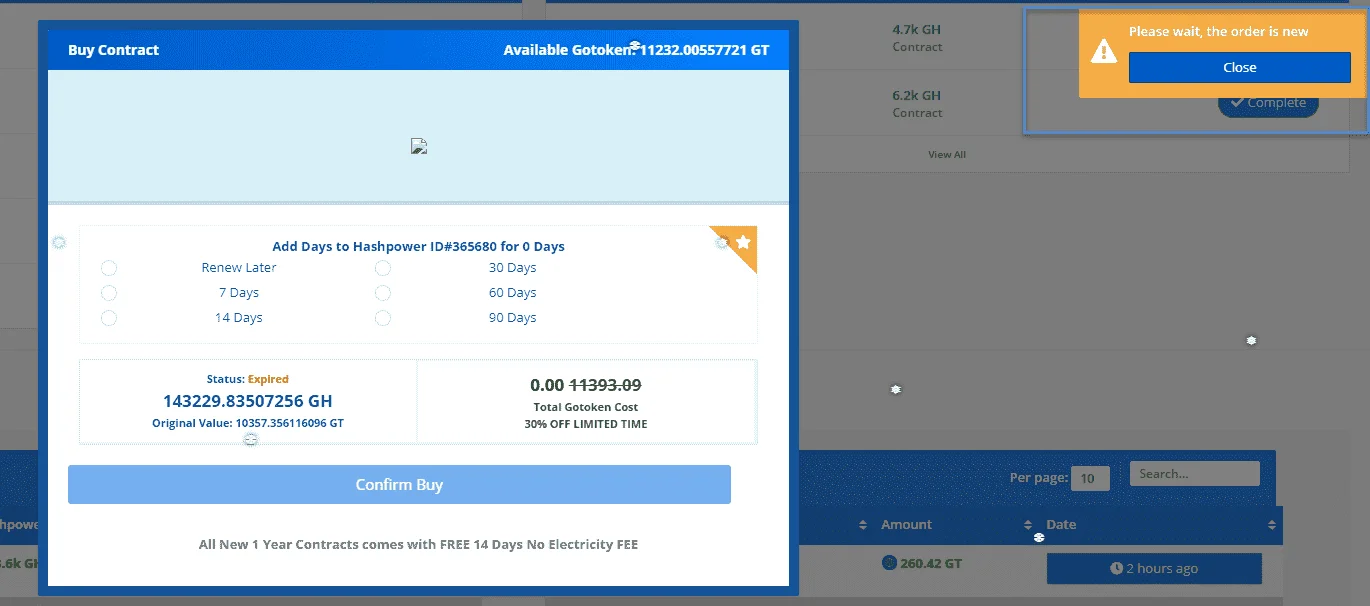Click the Gotoken coin icon beside 260.42 GT
The image size is (1370, 606).
(889, 563)
